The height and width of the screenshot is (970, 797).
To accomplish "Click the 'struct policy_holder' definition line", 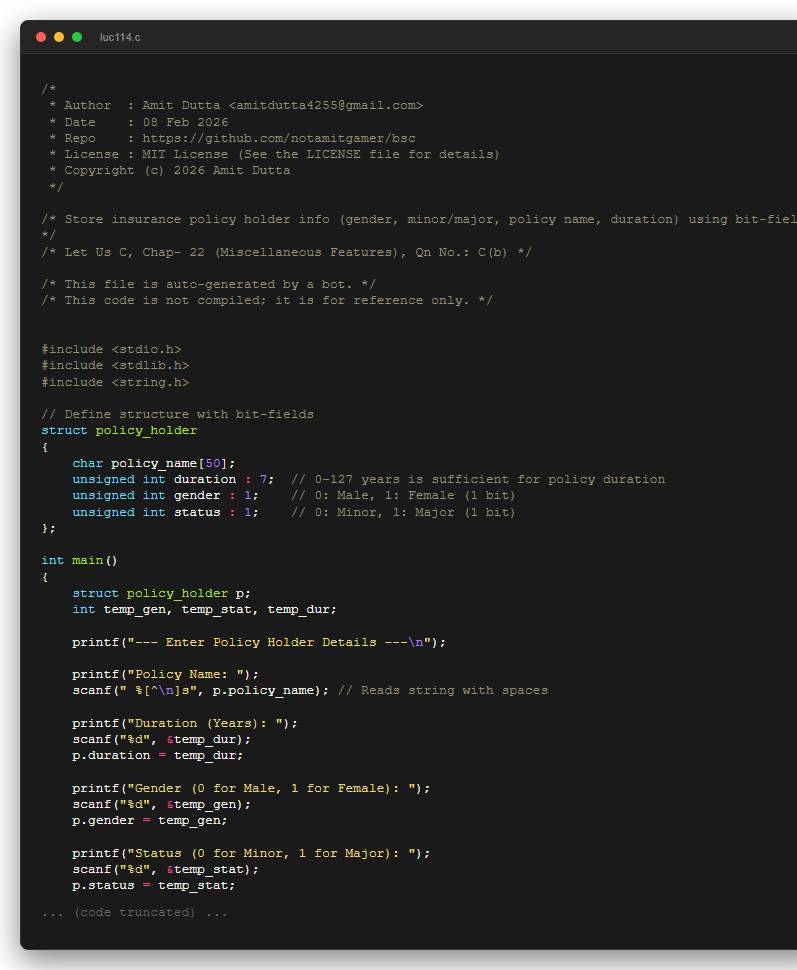I will tap(119, 430).
